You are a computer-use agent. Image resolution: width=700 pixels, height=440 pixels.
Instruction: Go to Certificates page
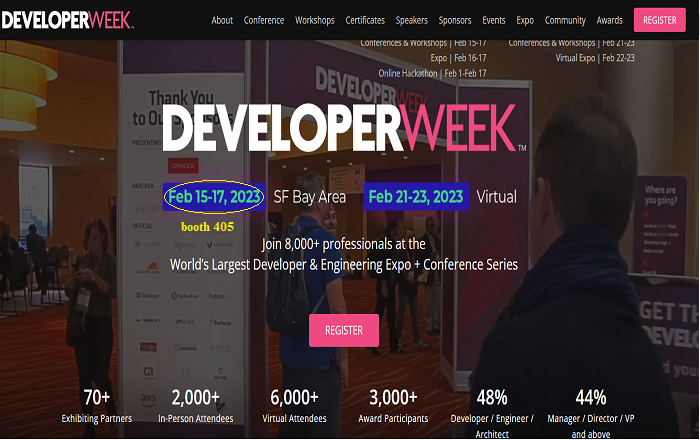[x=365, y=21]
